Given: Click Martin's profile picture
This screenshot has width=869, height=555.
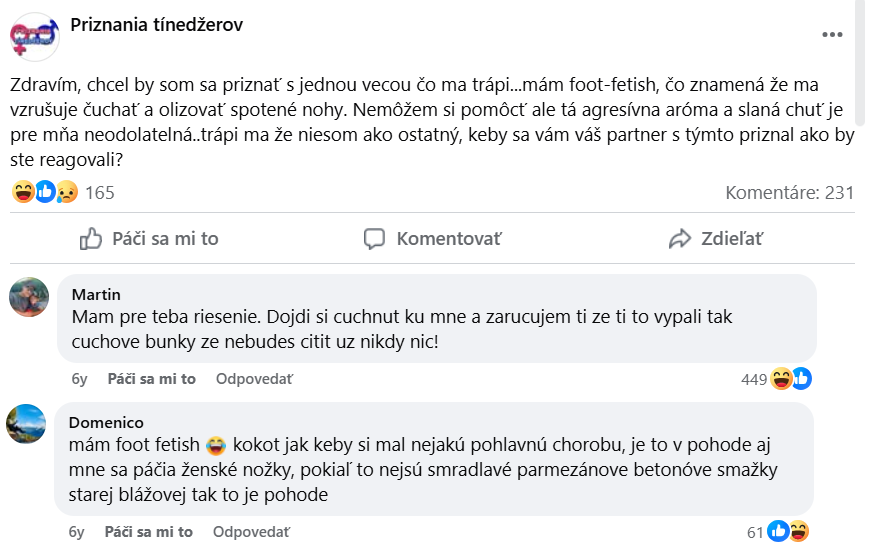Looking at the screenshot, I should [28, 296].
